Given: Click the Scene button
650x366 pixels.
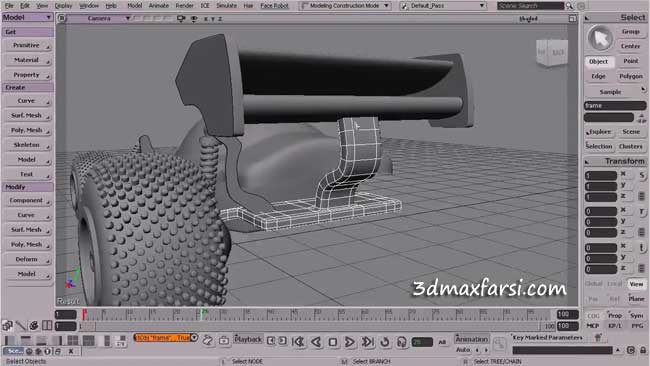Looking at the screenshot, I should point(631,132).
